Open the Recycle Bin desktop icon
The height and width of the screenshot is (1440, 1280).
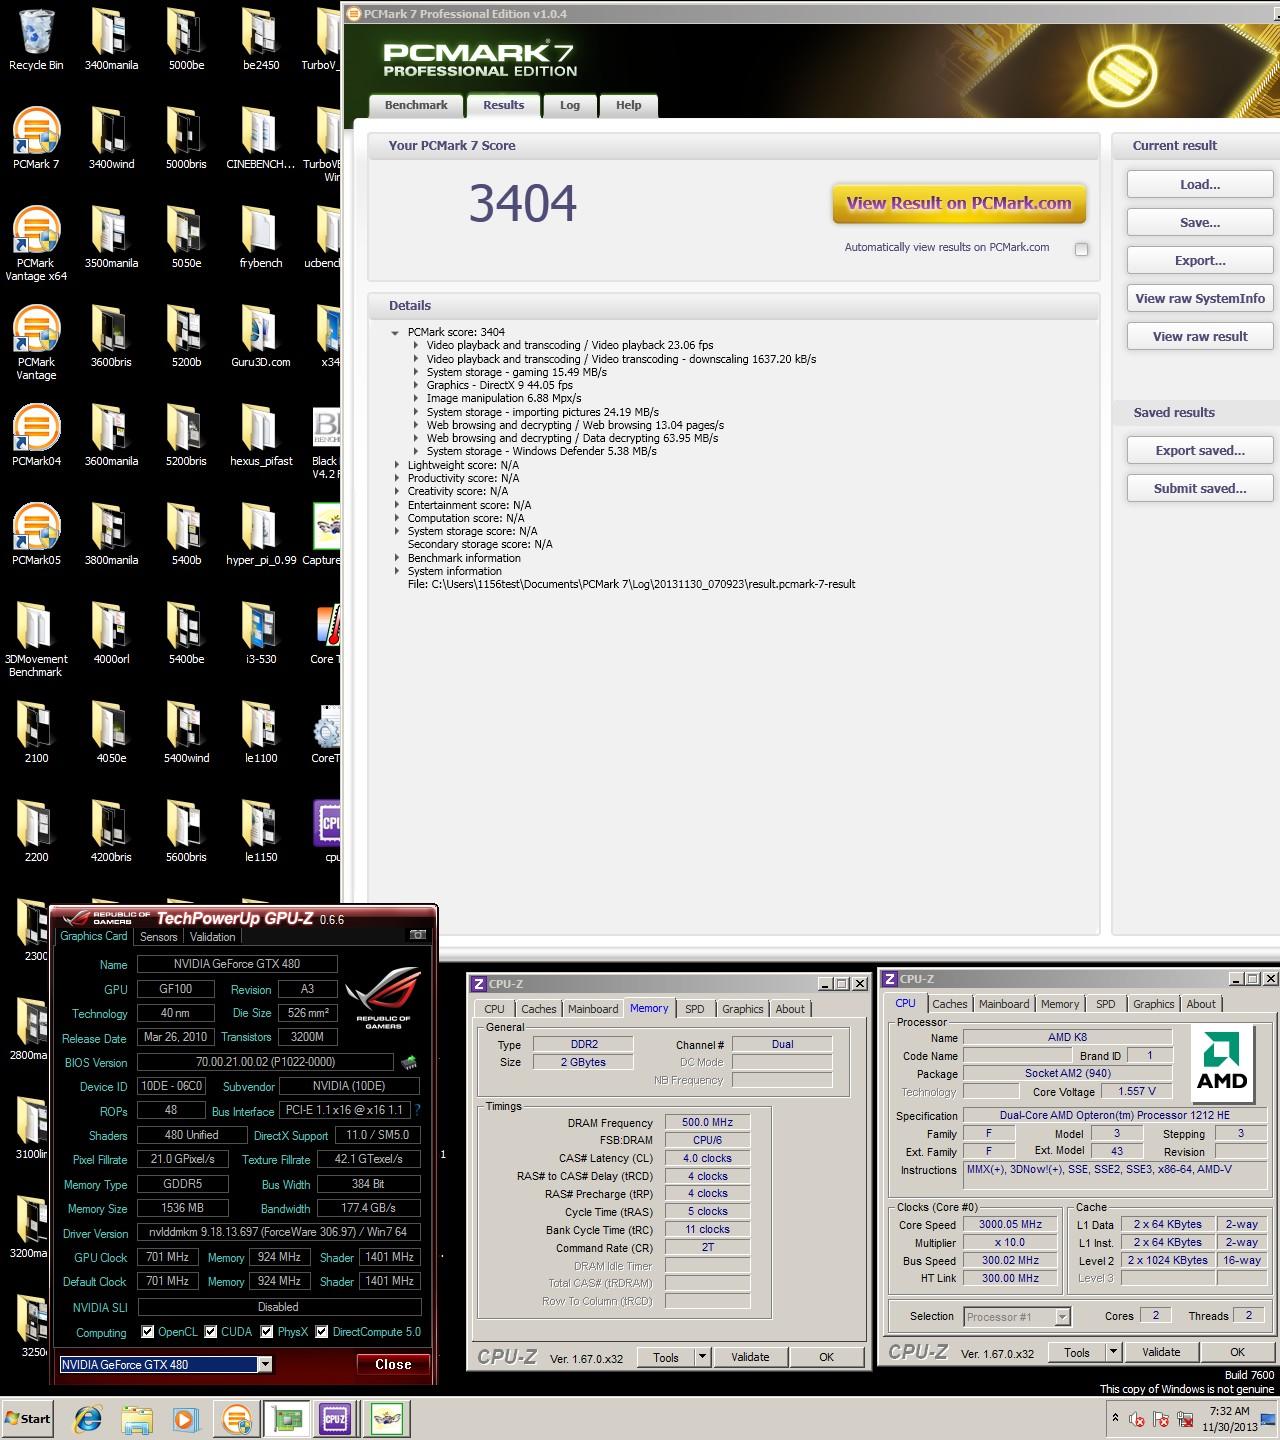click(x=36, y=40)
